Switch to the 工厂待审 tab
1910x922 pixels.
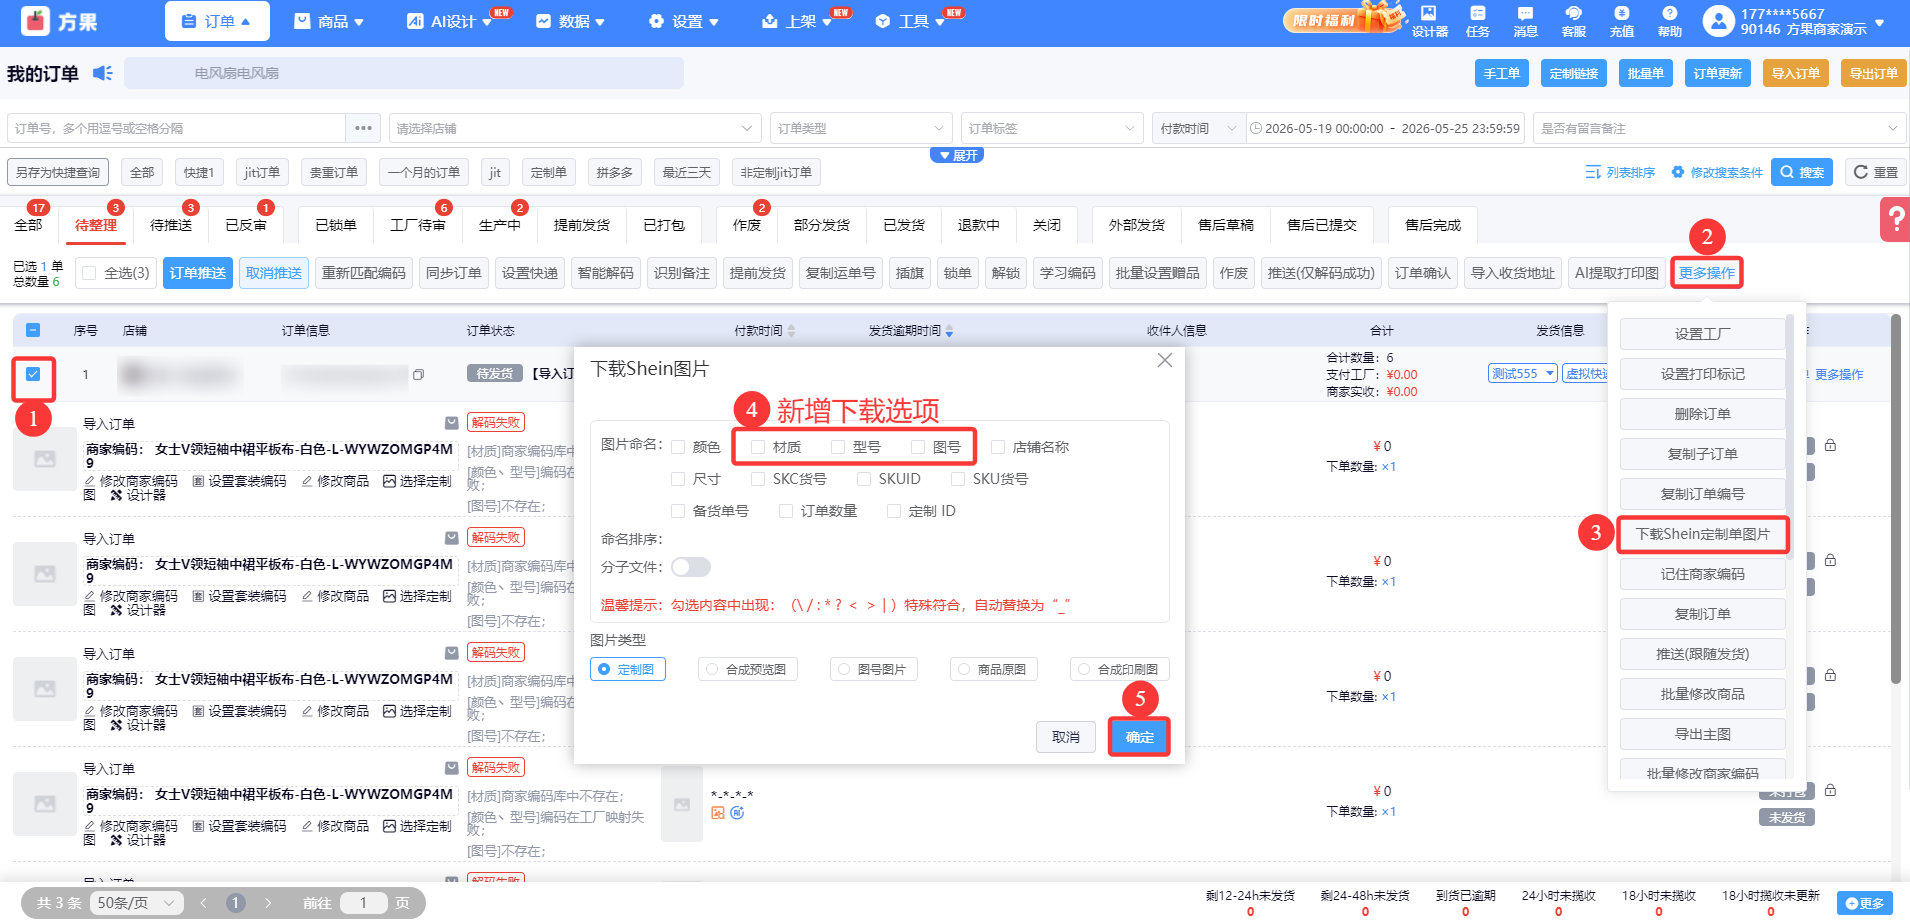[418, 225]
